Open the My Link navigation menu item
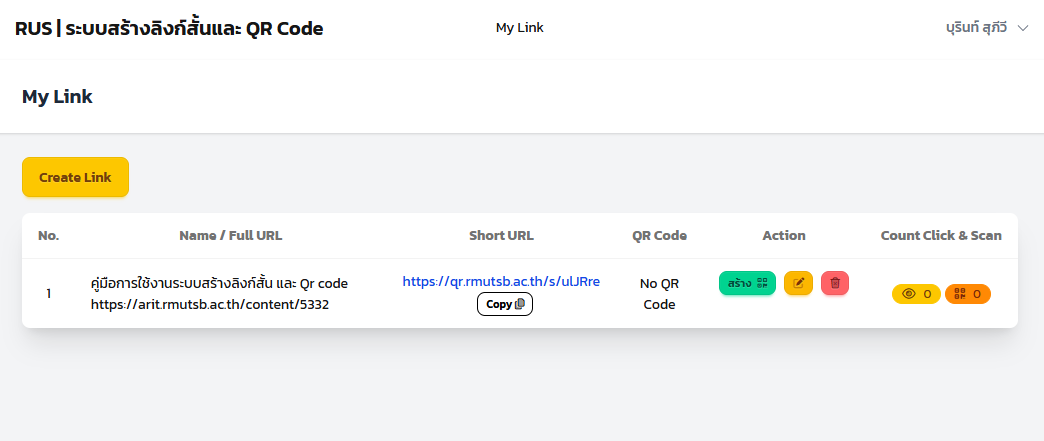This screenshot has height=441, width=1044. [x=519, y=28]
